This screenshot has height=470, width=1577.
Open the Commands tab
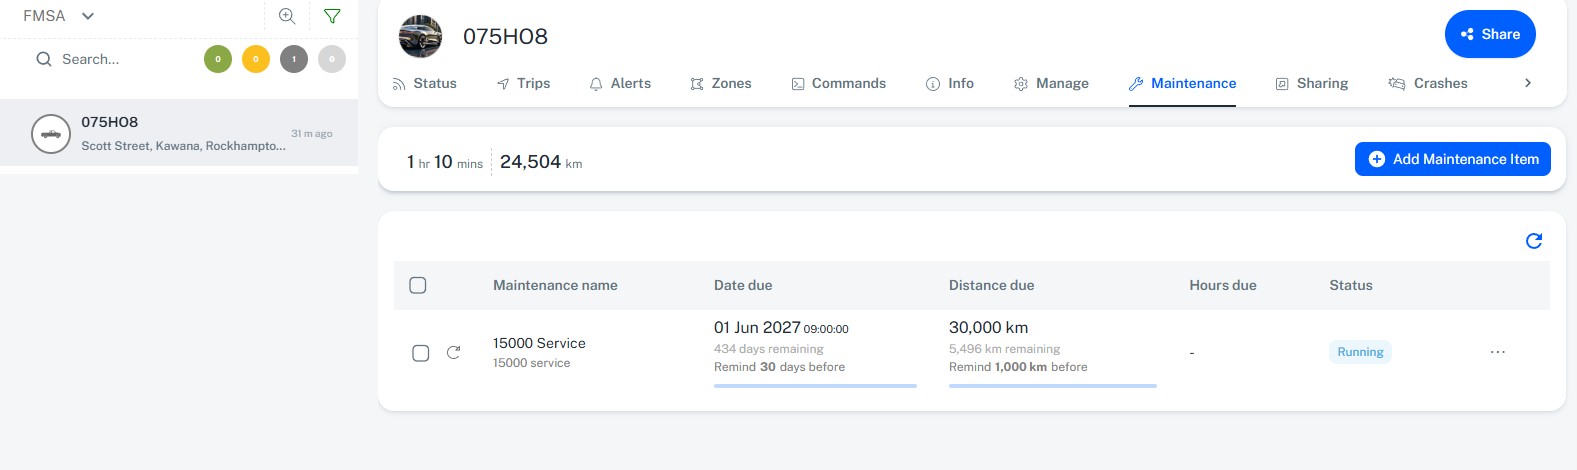(x=838, y=83)
